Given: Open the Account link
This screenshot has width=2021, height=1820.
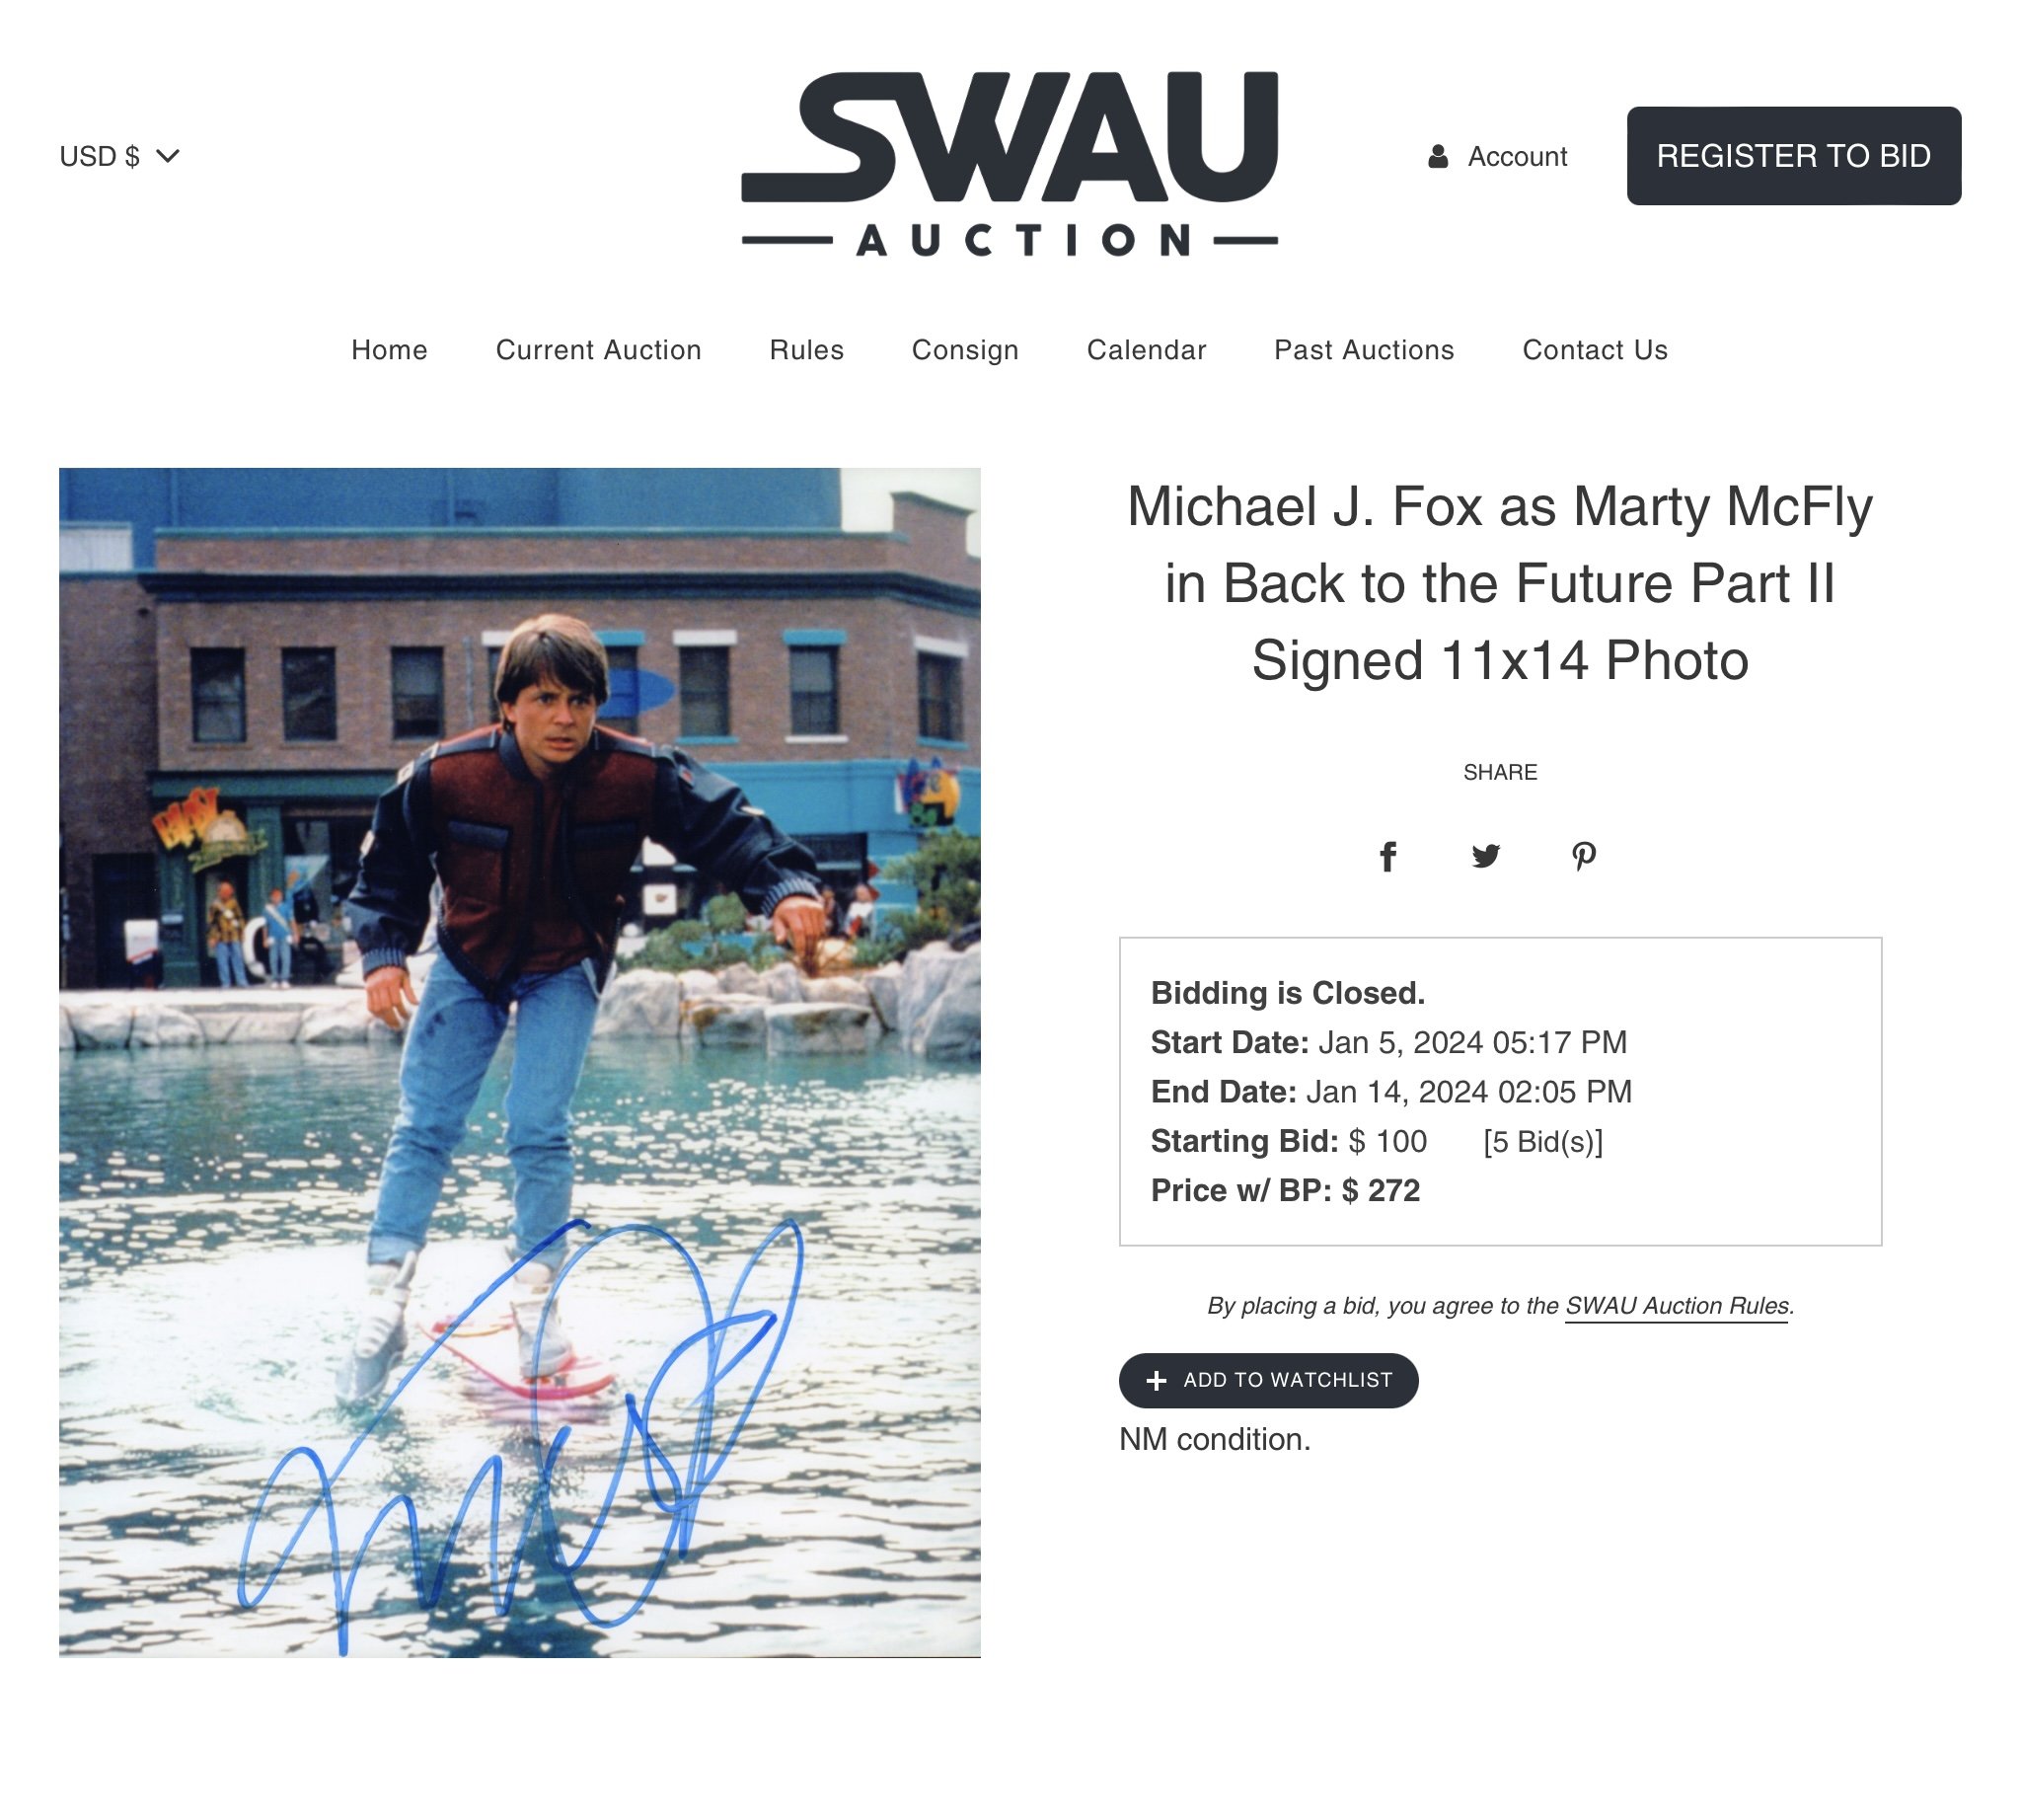Looking at the screenshot, I should coord(1516,156).
